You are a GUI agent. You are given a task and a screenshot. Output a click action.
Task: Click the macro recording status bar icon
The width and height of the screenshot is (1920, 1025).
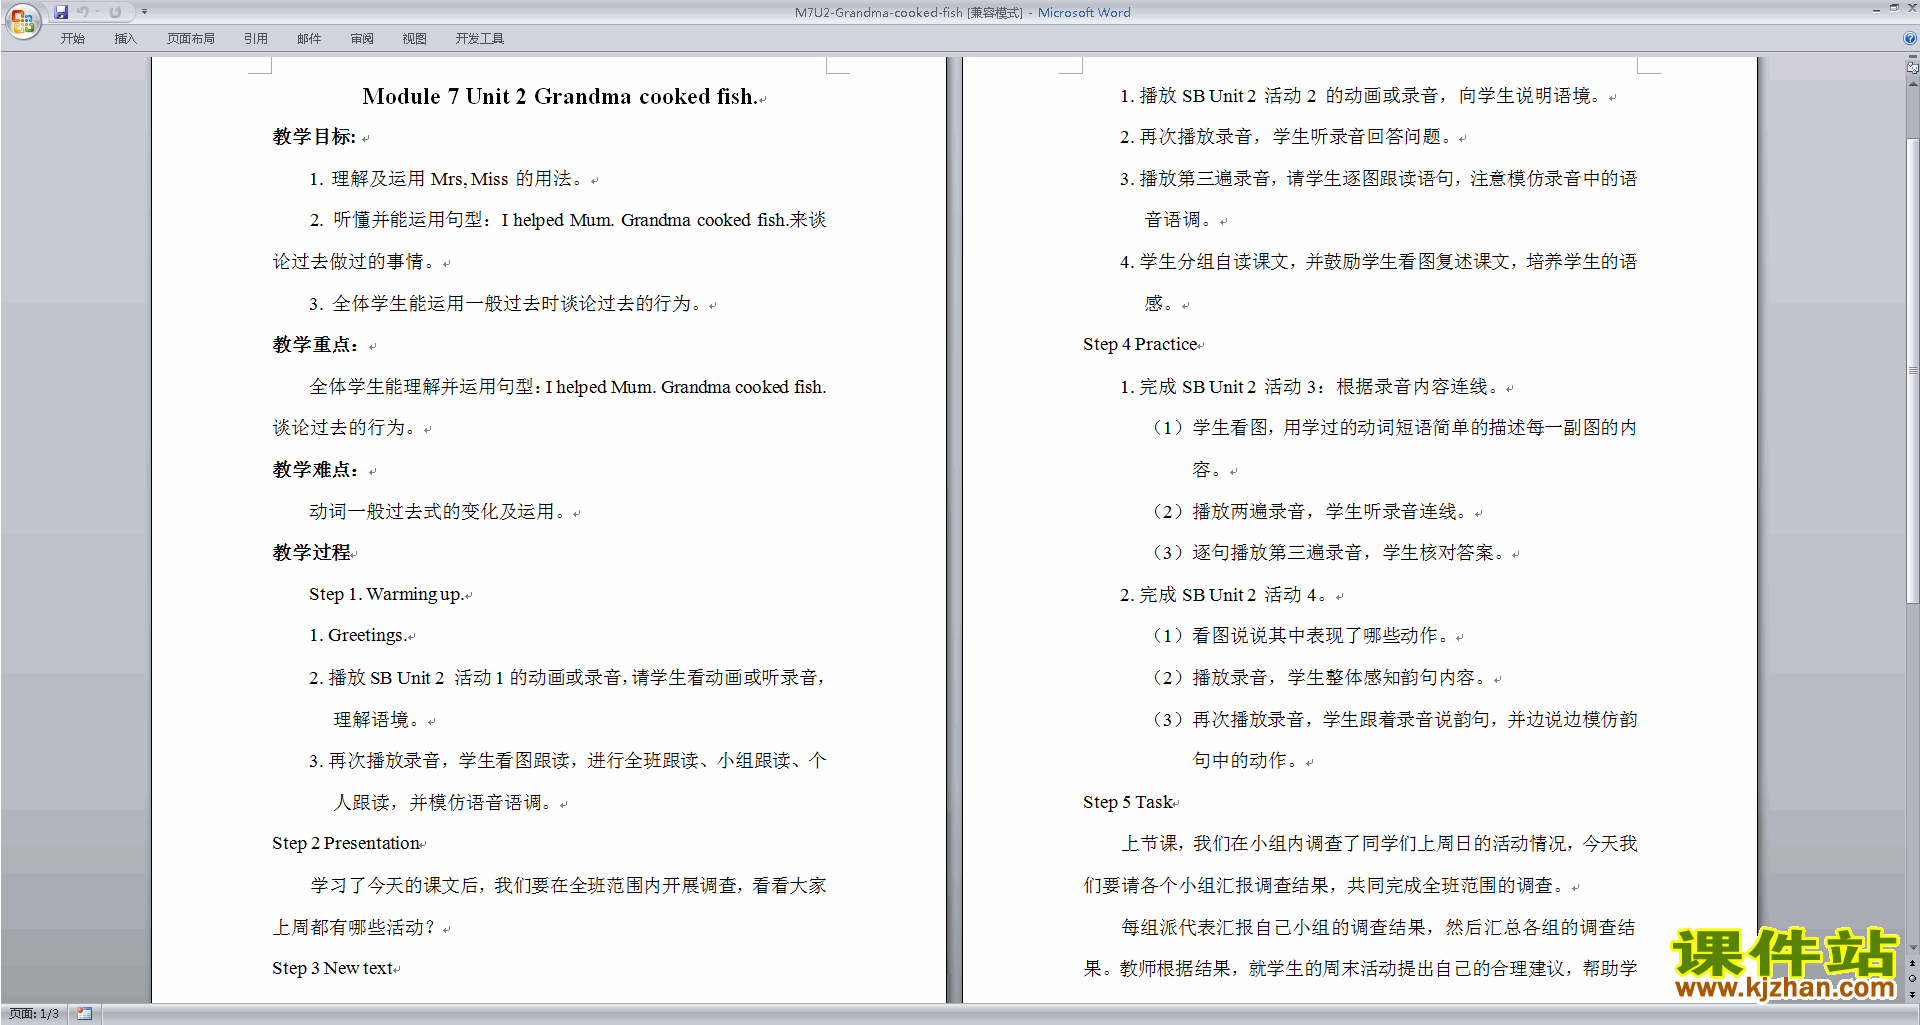tap(84, 1014)
